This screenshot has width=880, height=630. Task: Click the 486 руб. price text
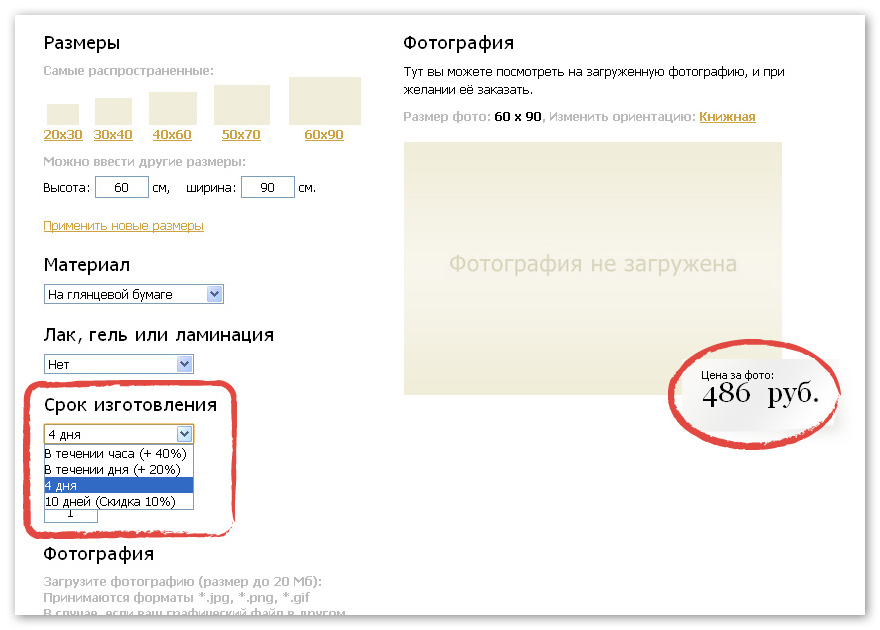pyautogui.click(x=760, y=394)
